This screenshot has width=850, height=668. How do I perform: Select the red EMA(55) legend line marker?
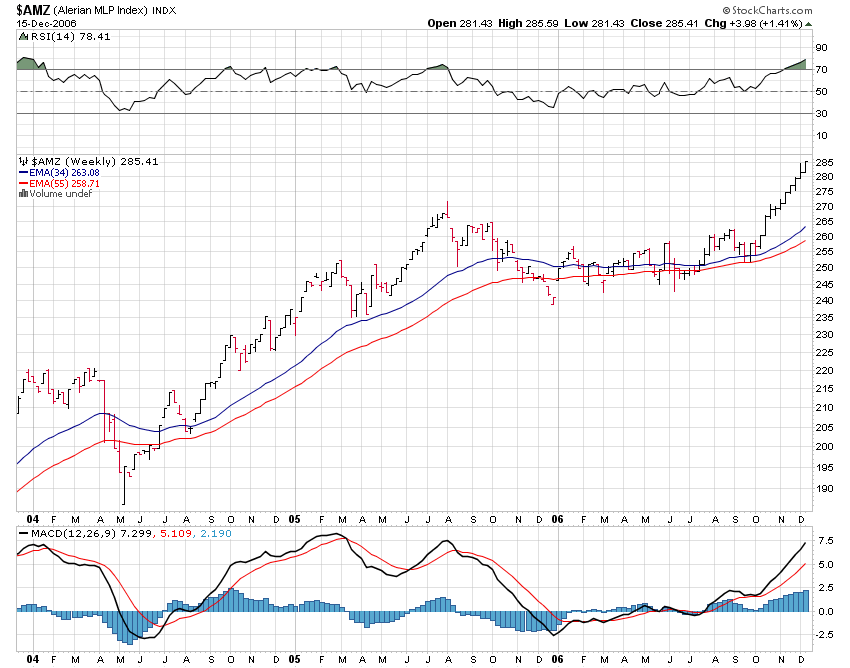click(23, 183)
